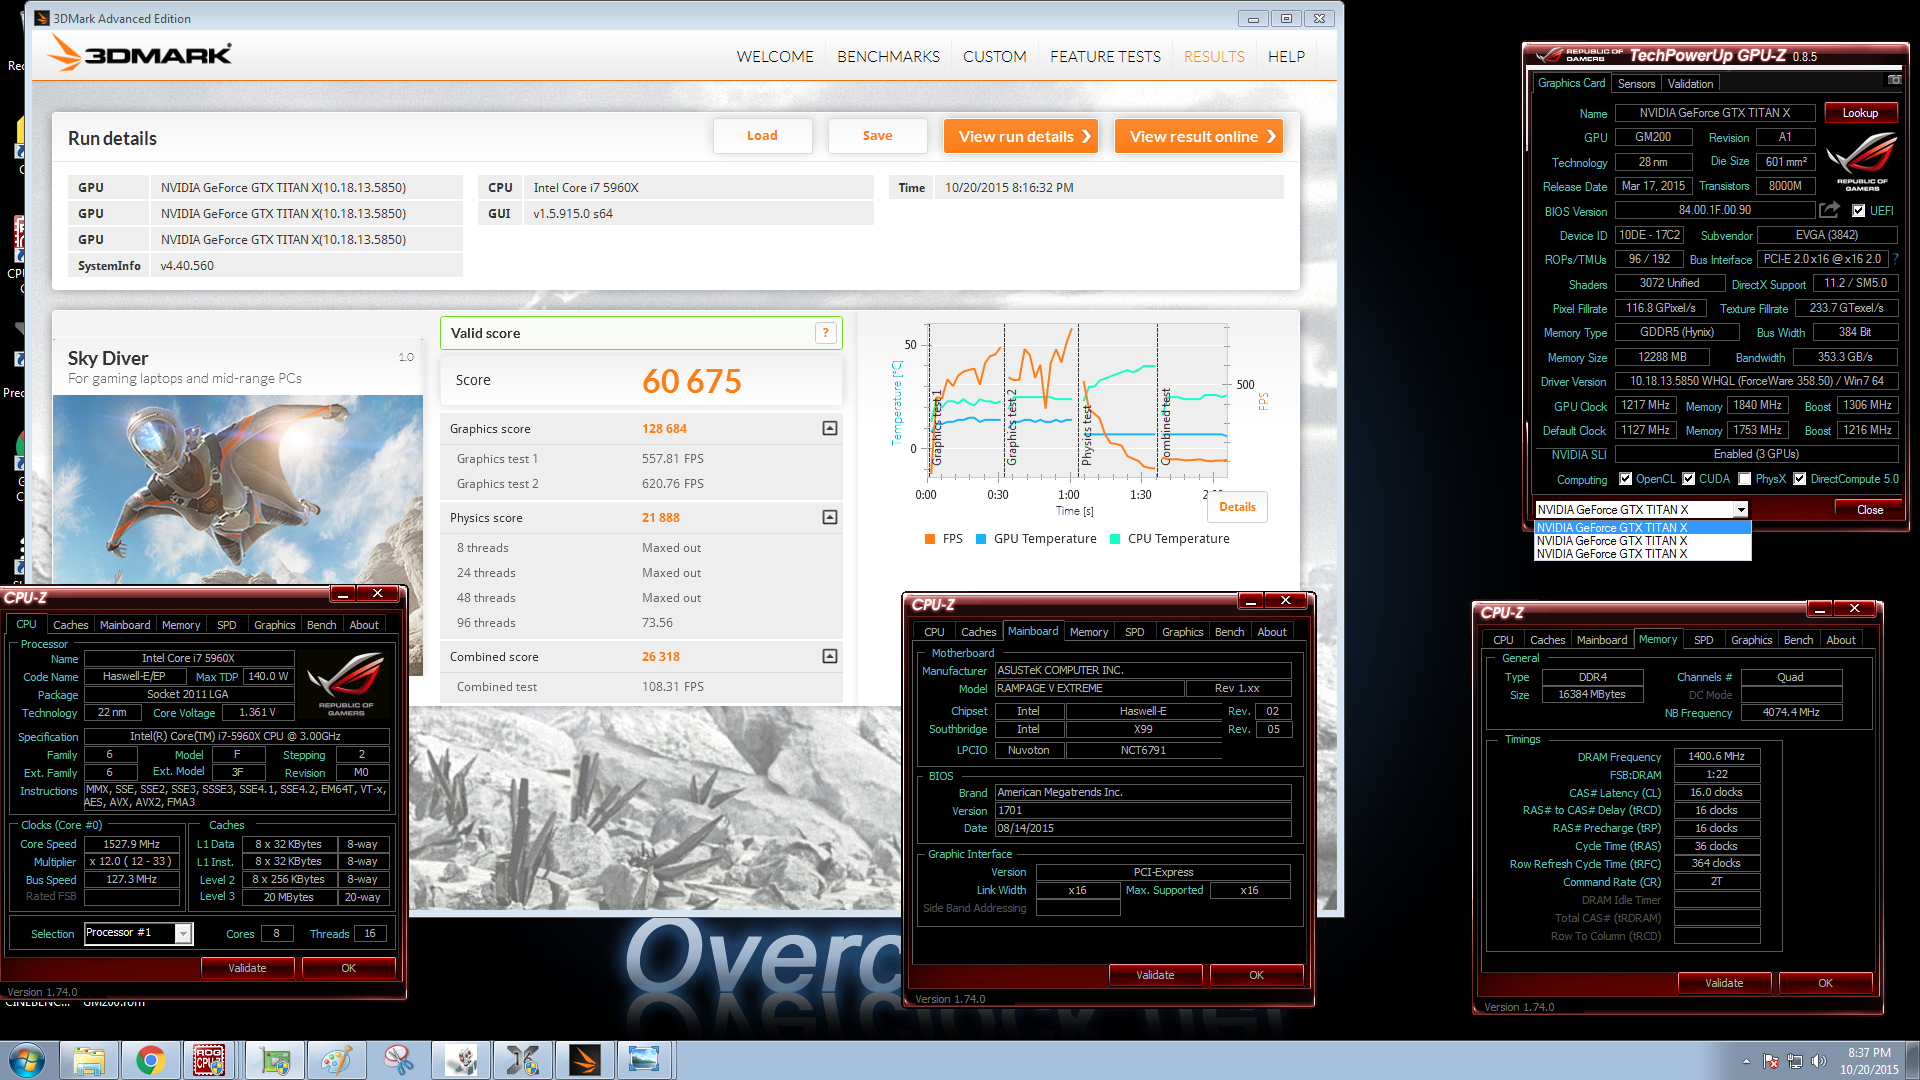This screenshot has height=1080, width=1920.
Task: Collapse the Graphics score section
Action: coord(829,428)
